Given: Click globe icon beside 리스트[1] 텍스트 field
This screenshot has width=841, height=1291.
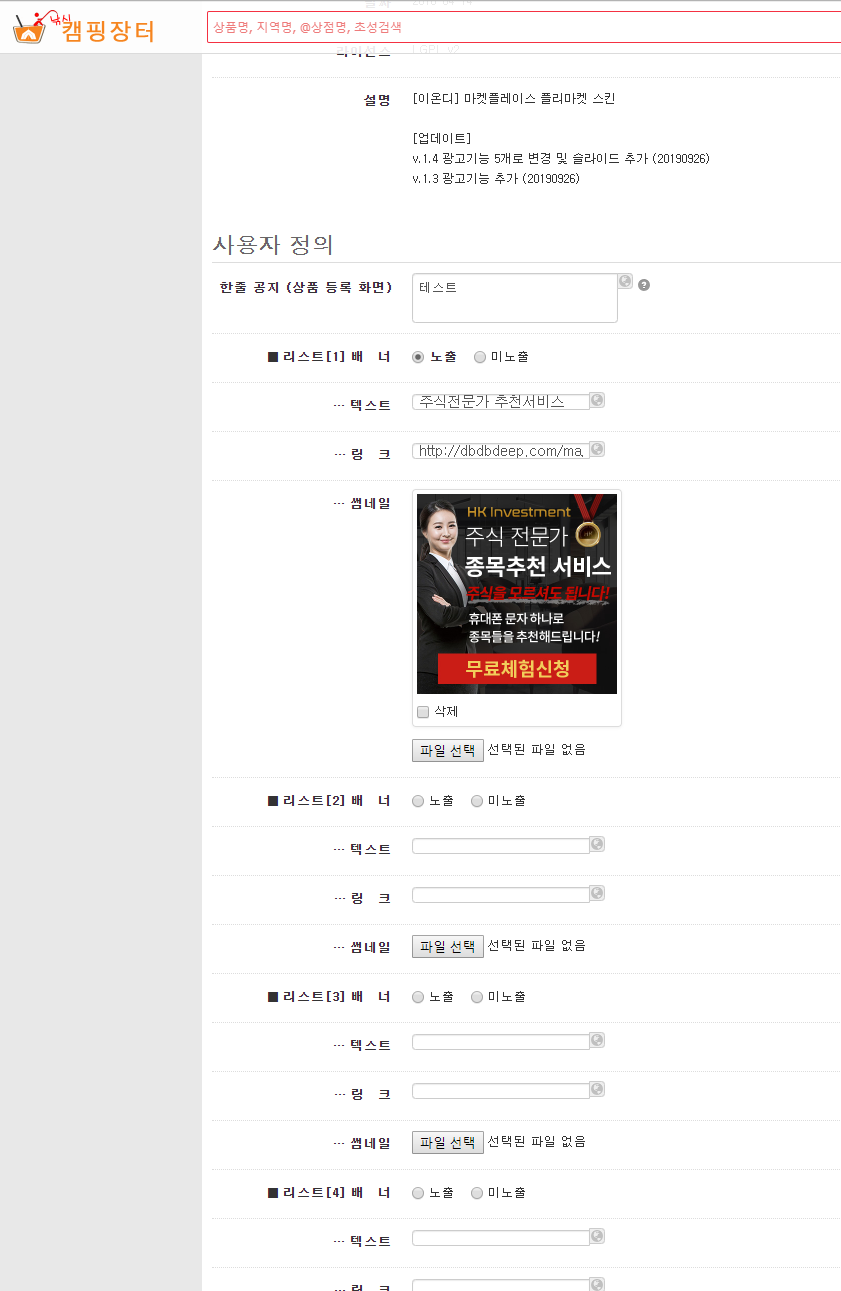Looking at the screenshot, I should pyautogui.click(x=597, y=400).
